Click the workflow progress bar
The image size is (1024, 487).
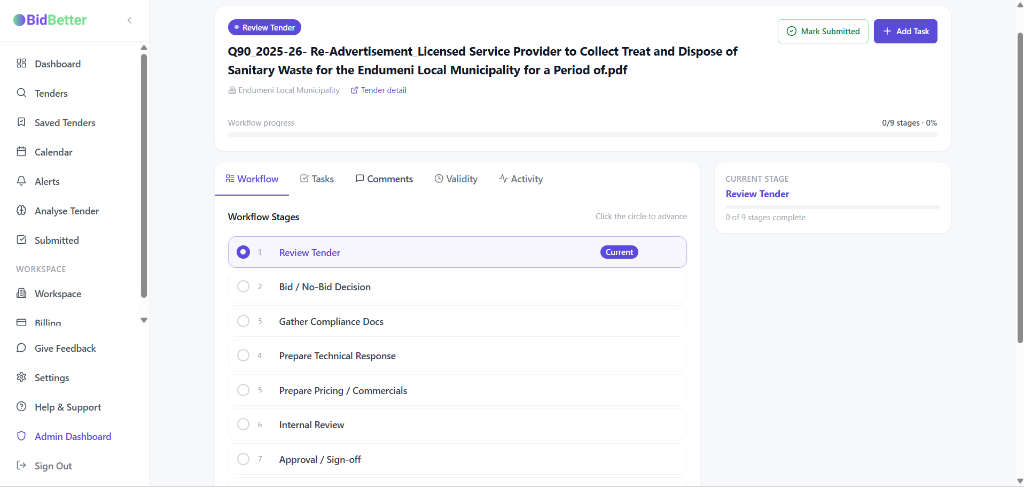click(x=583, y=134)
